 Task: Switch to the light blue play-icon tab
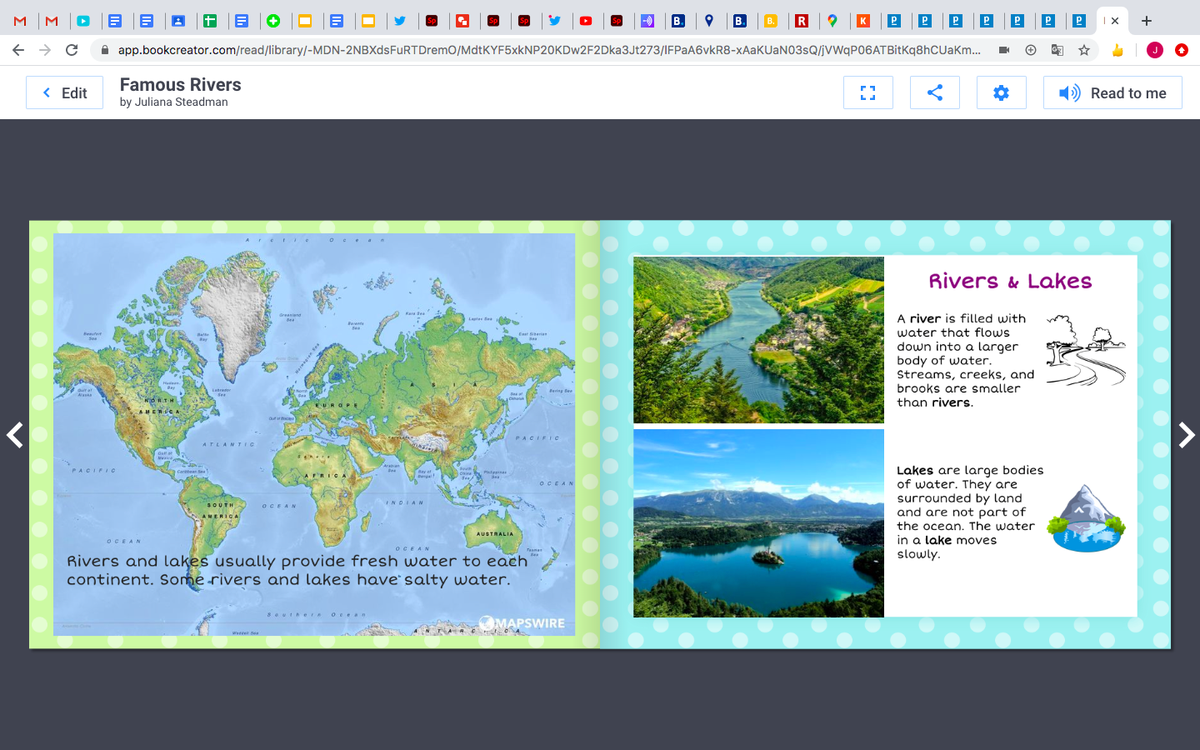point(84,20)
